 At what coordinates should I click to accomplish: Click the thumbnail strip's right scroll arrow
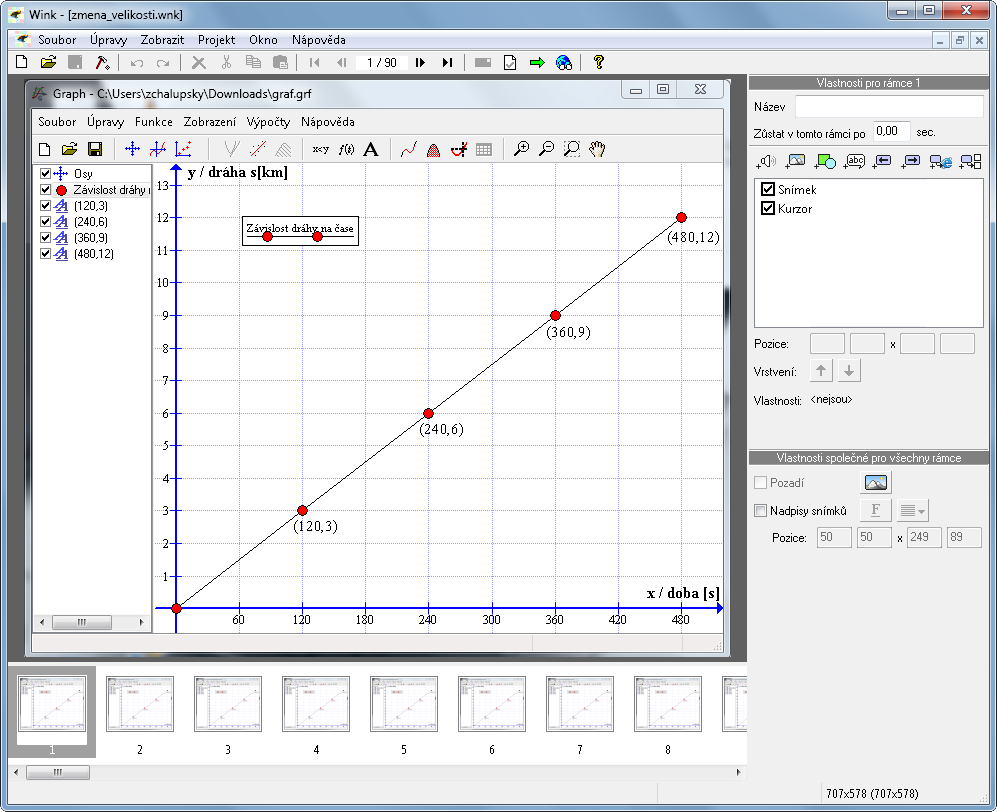click(x=740, y=772)
